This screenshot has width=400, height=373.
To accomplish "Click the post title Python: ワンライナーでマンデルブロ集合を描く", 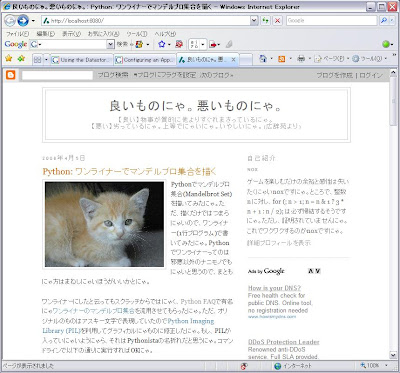I will coord(129,171).
